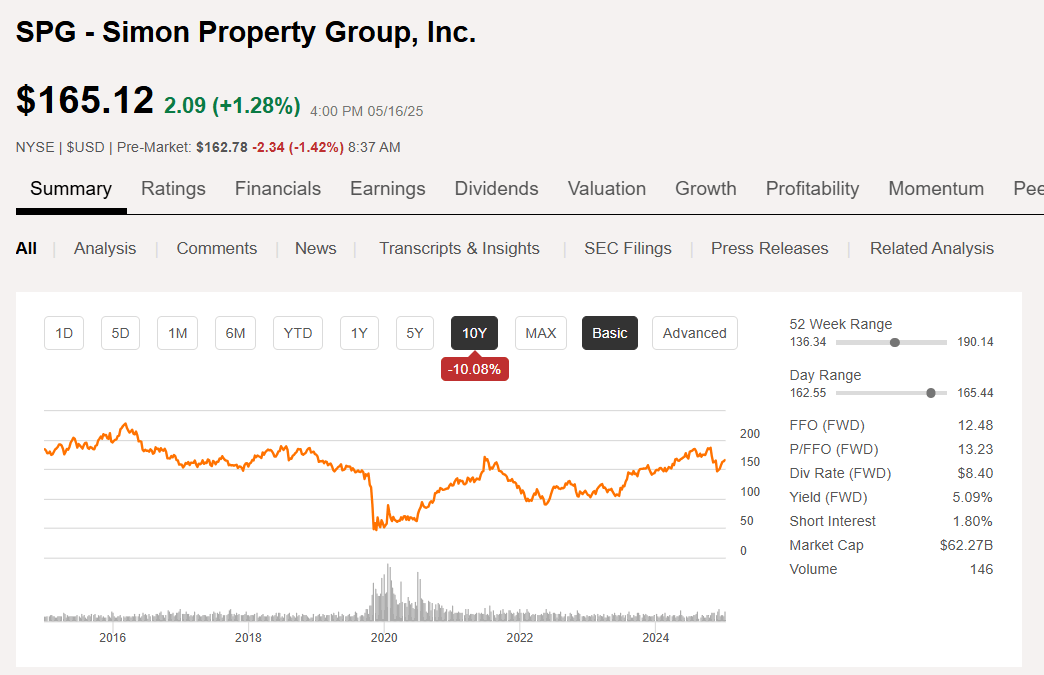Open SEC Filings for SPG
This screenshot has height=675, width=1044.
click(x=627, y=248)
